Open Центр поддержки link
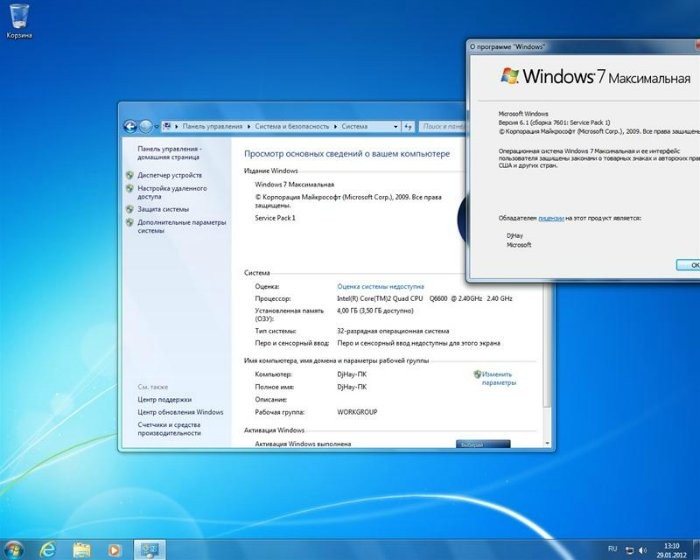The height and width of the screenshot is (560, 700). (x=164, y=400)
